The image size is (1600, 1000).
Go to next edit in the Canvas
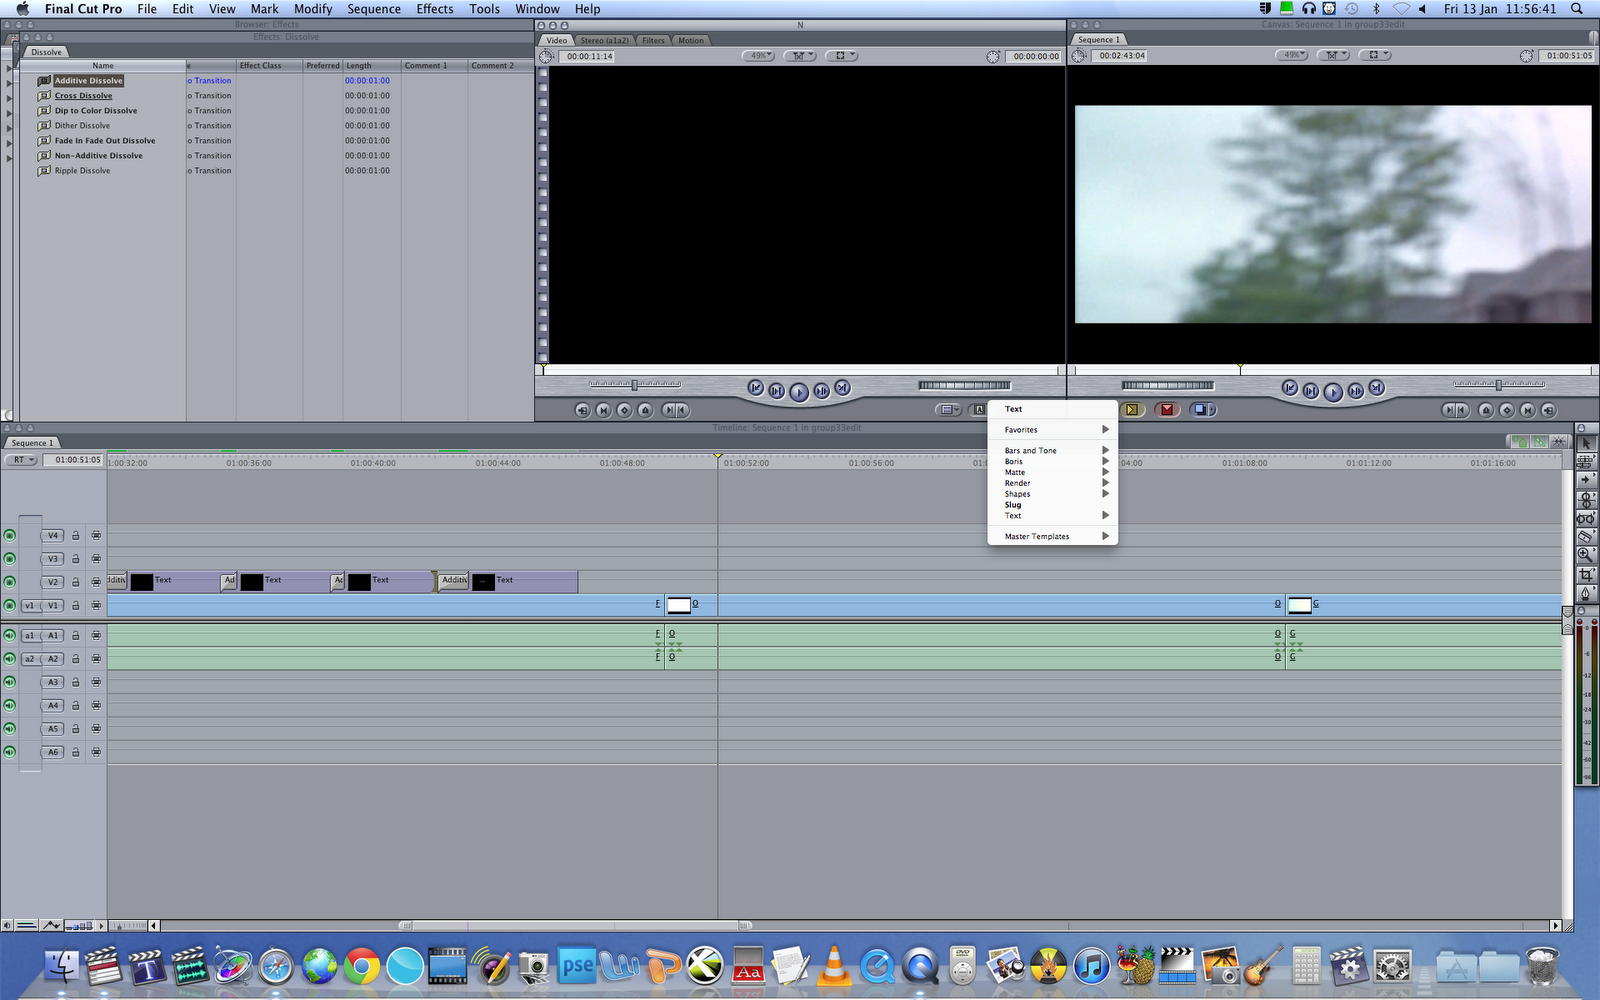click(x=1376, y=388)
